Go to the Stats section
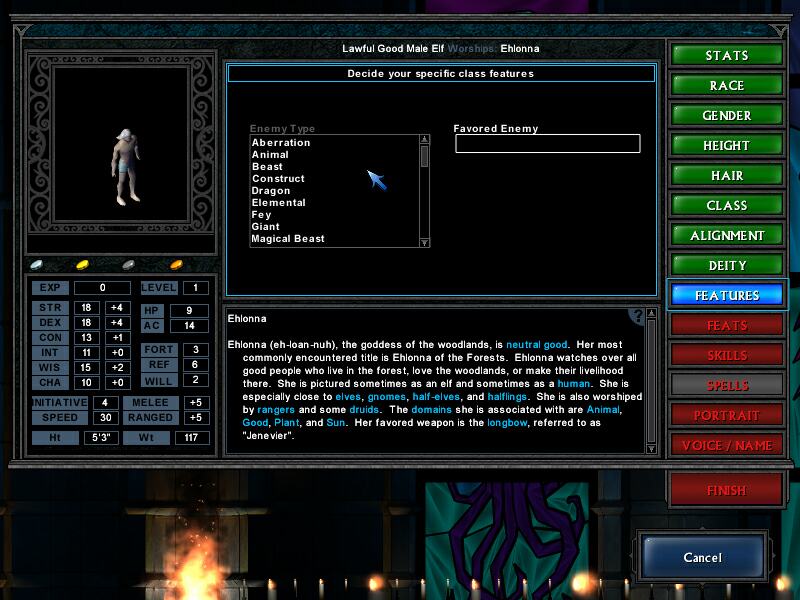800x600 pixels. tap(727, 55)
